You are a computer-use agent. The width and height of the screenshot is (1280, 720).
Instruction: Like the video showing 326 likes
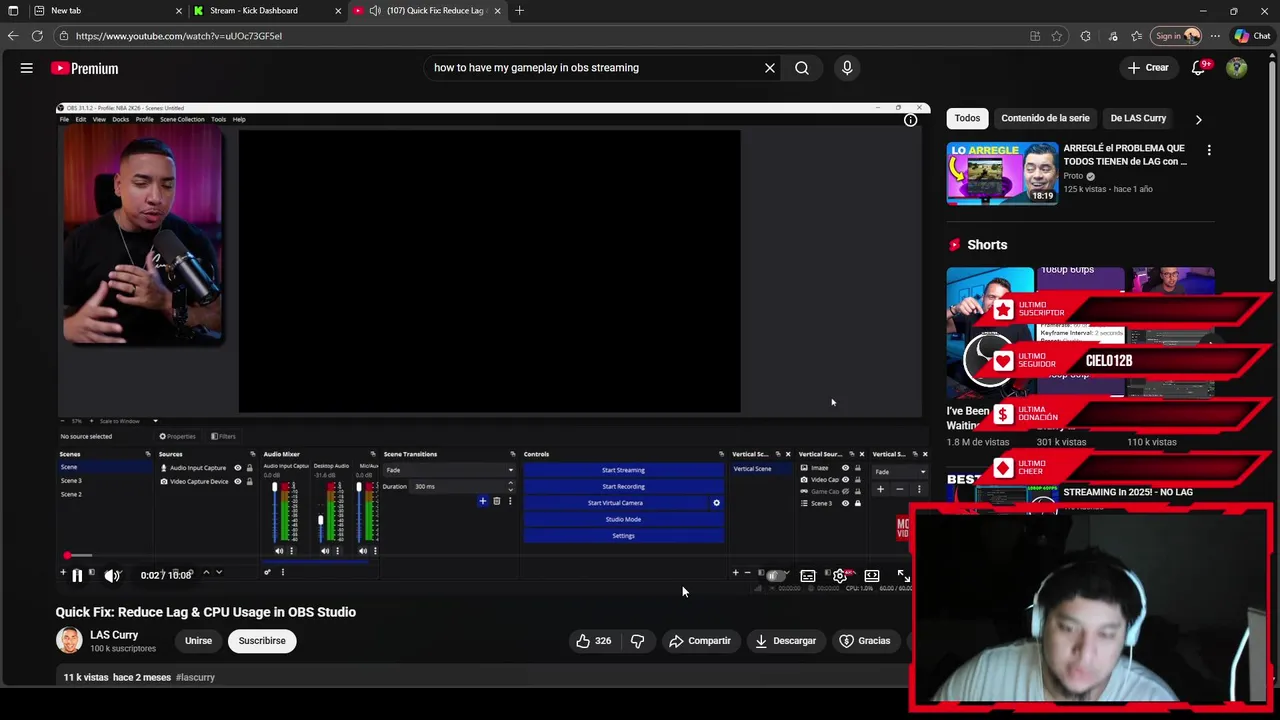[x=593, y=641]
